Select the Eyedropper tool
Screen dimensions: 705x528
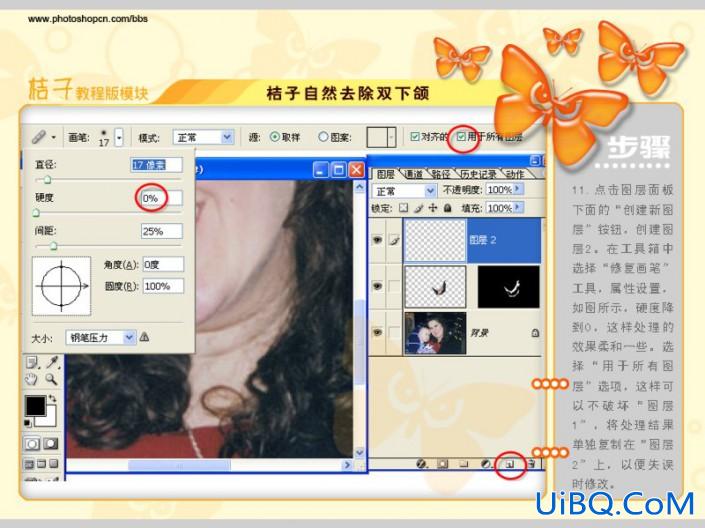(52, 362)
